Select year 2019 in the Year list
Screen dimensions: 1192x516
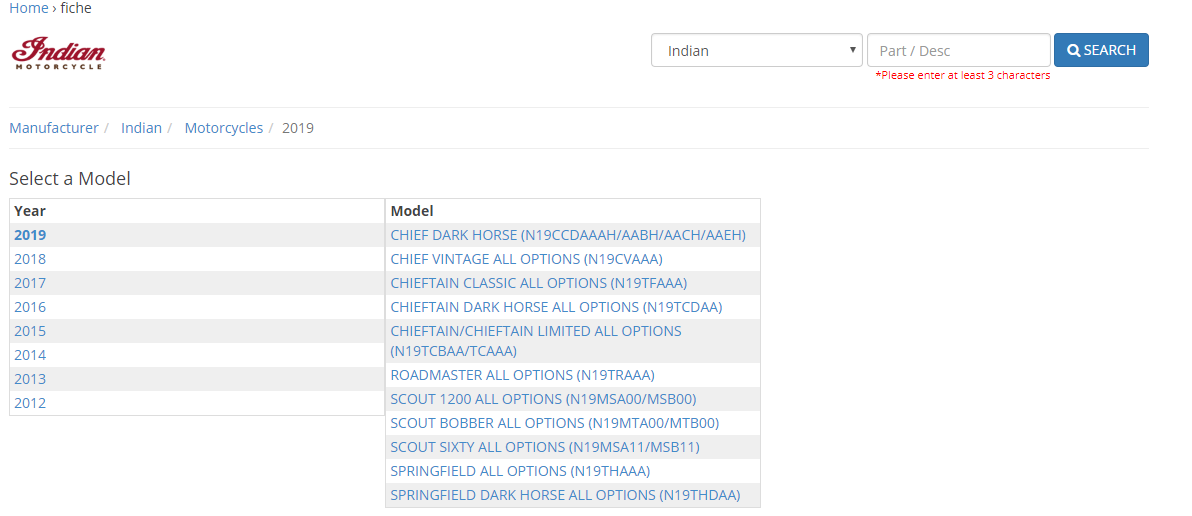[30, 235]
